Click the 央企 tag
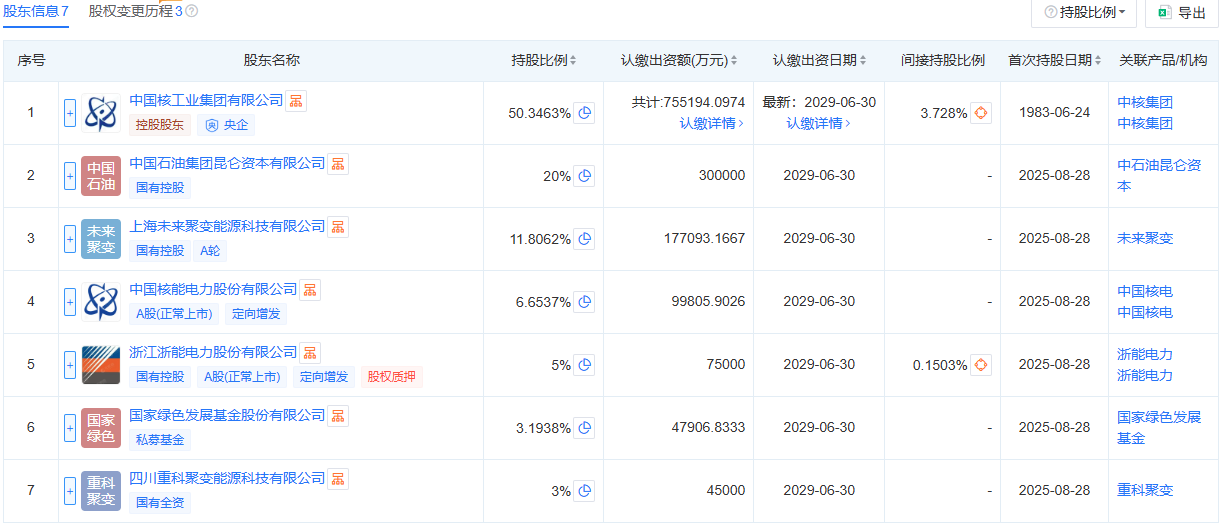This screenshot has height=530, width=1221. pos(227,125)
